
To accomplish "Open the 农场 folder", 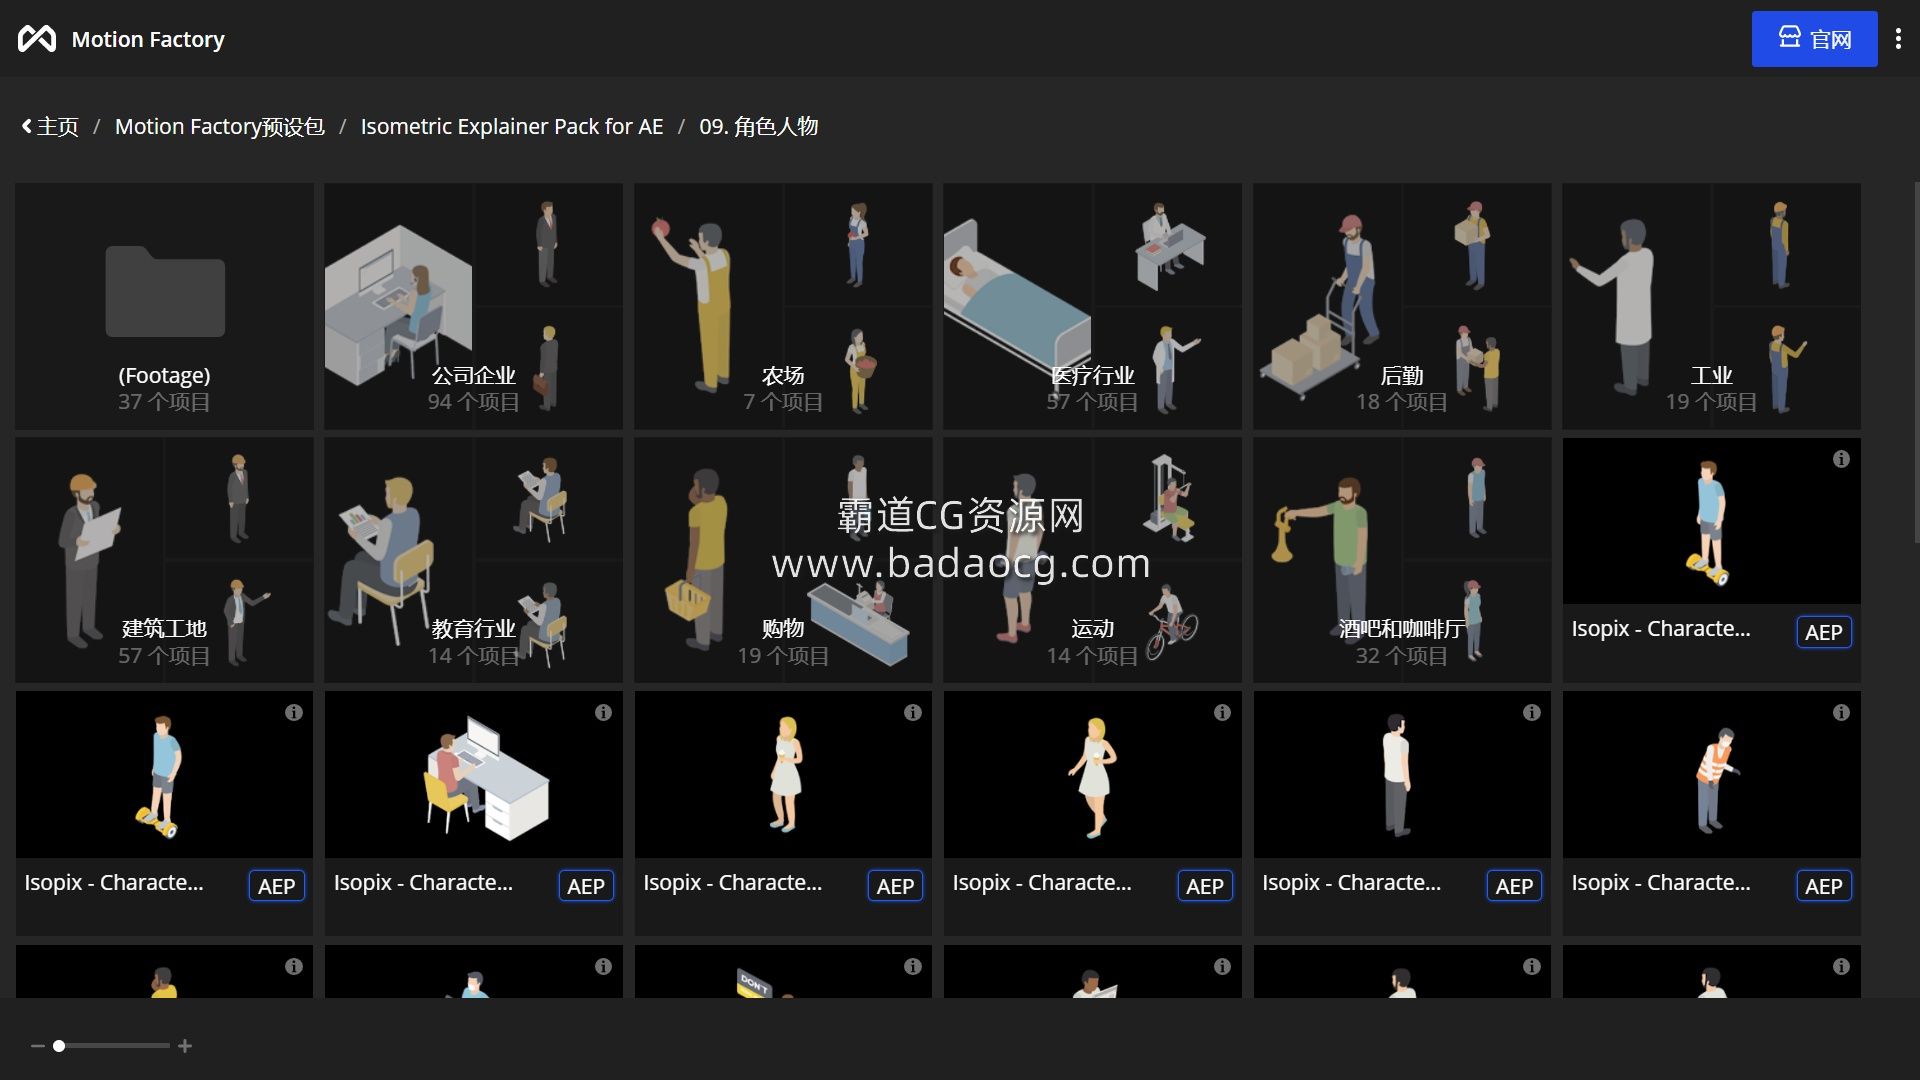I will tap(783, 306).
